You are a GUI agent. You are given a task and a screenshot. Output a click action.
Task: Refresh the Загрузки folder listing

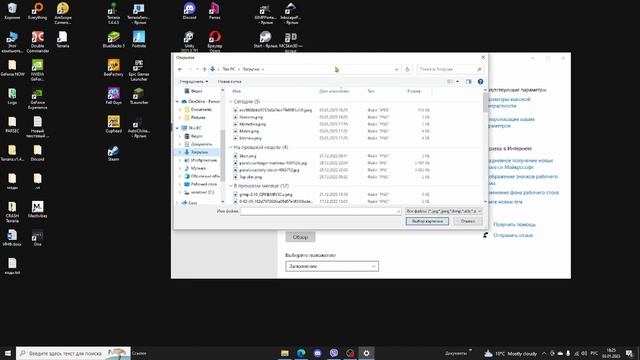(x=407, y=69)
